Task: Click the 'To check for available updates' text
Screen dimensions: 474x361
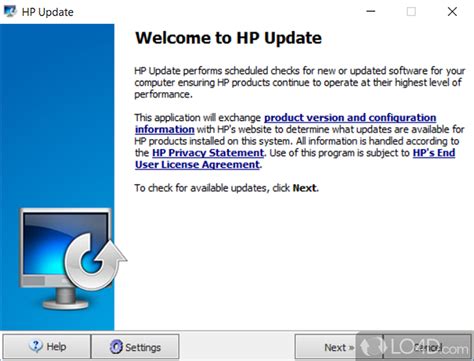Action: pyautogui.click(x=226, y=188)
